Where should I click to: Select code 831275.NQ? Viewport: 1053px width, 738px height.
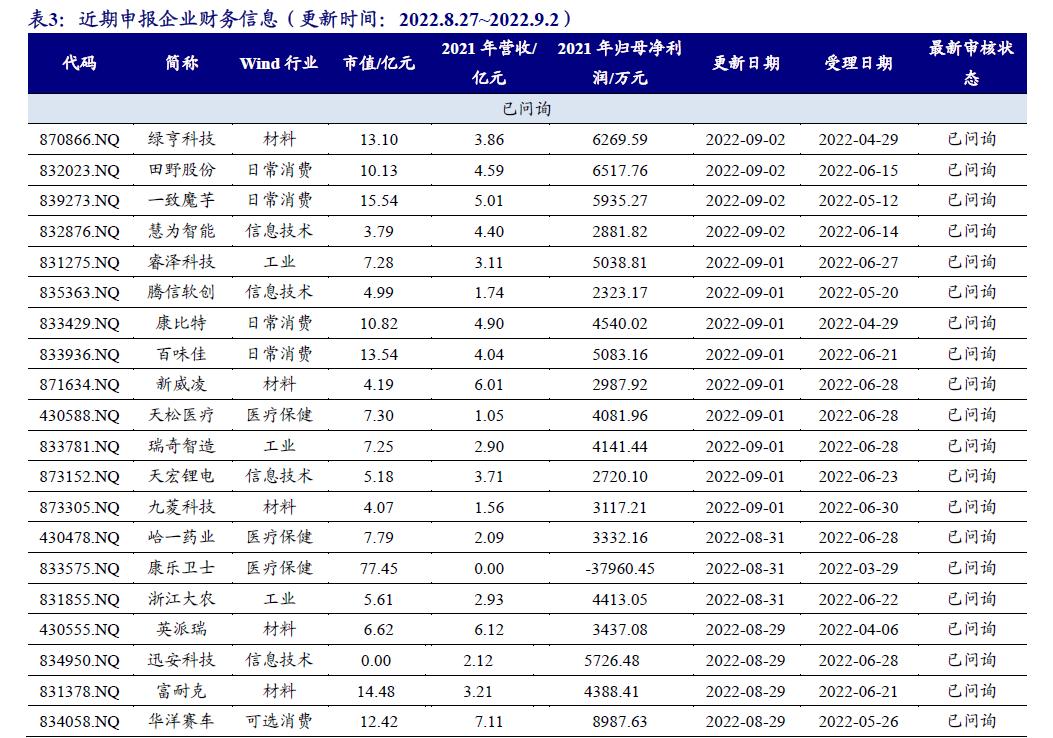click(x=79, y=263)
